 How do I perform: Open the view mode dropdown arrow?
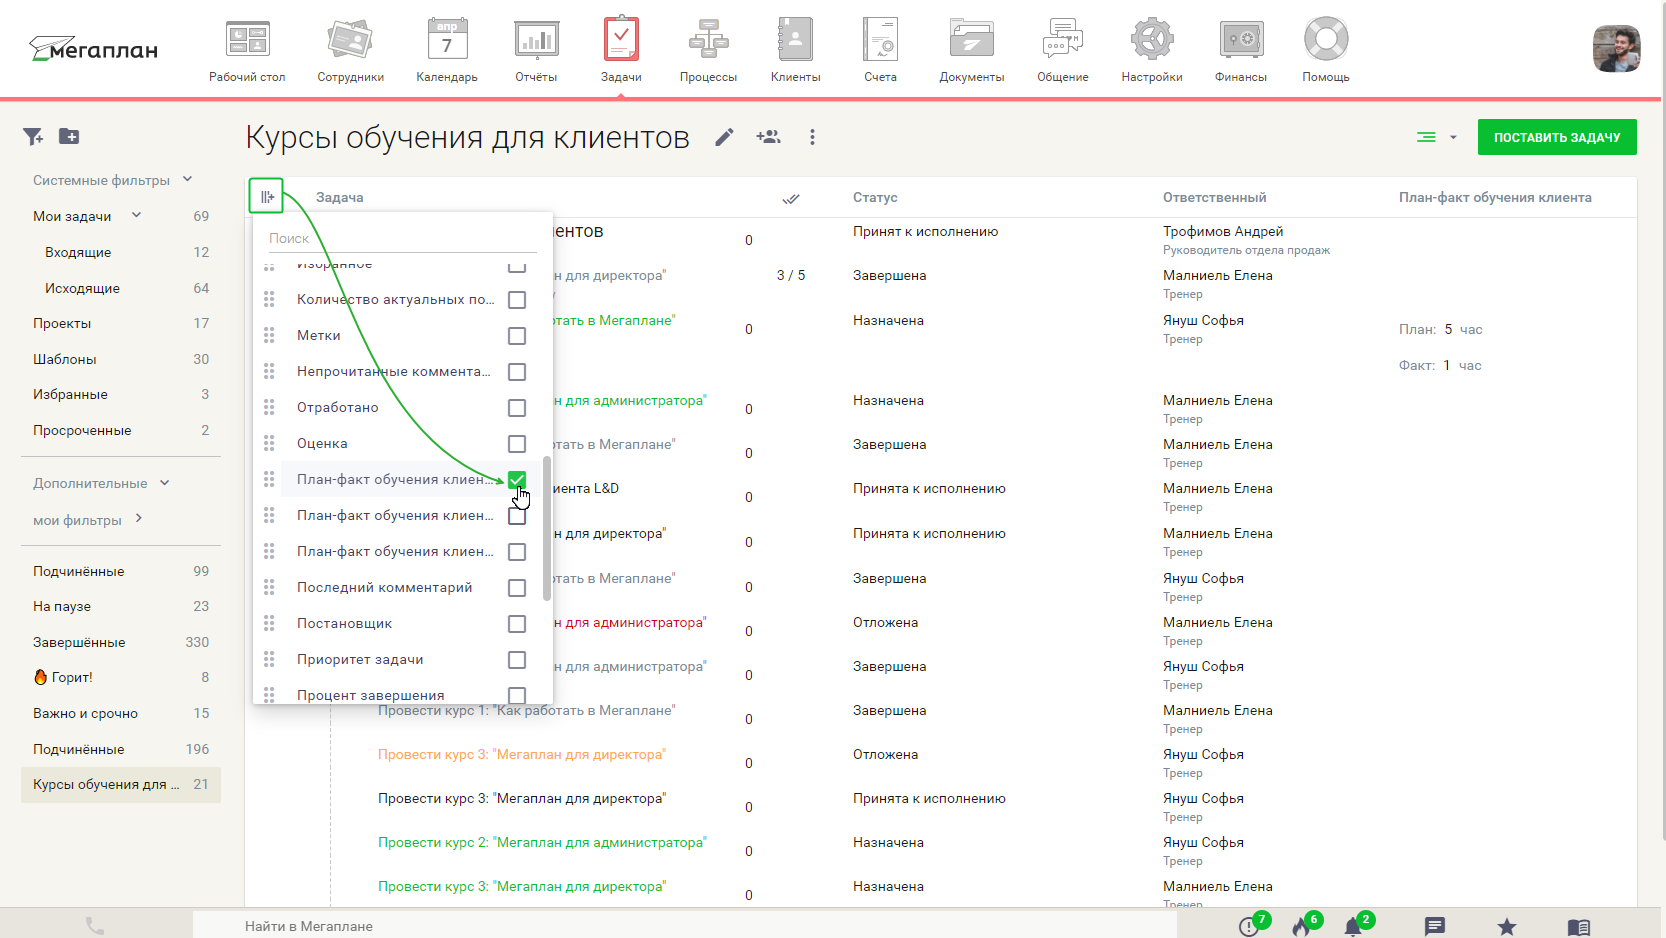[1453, 138]
